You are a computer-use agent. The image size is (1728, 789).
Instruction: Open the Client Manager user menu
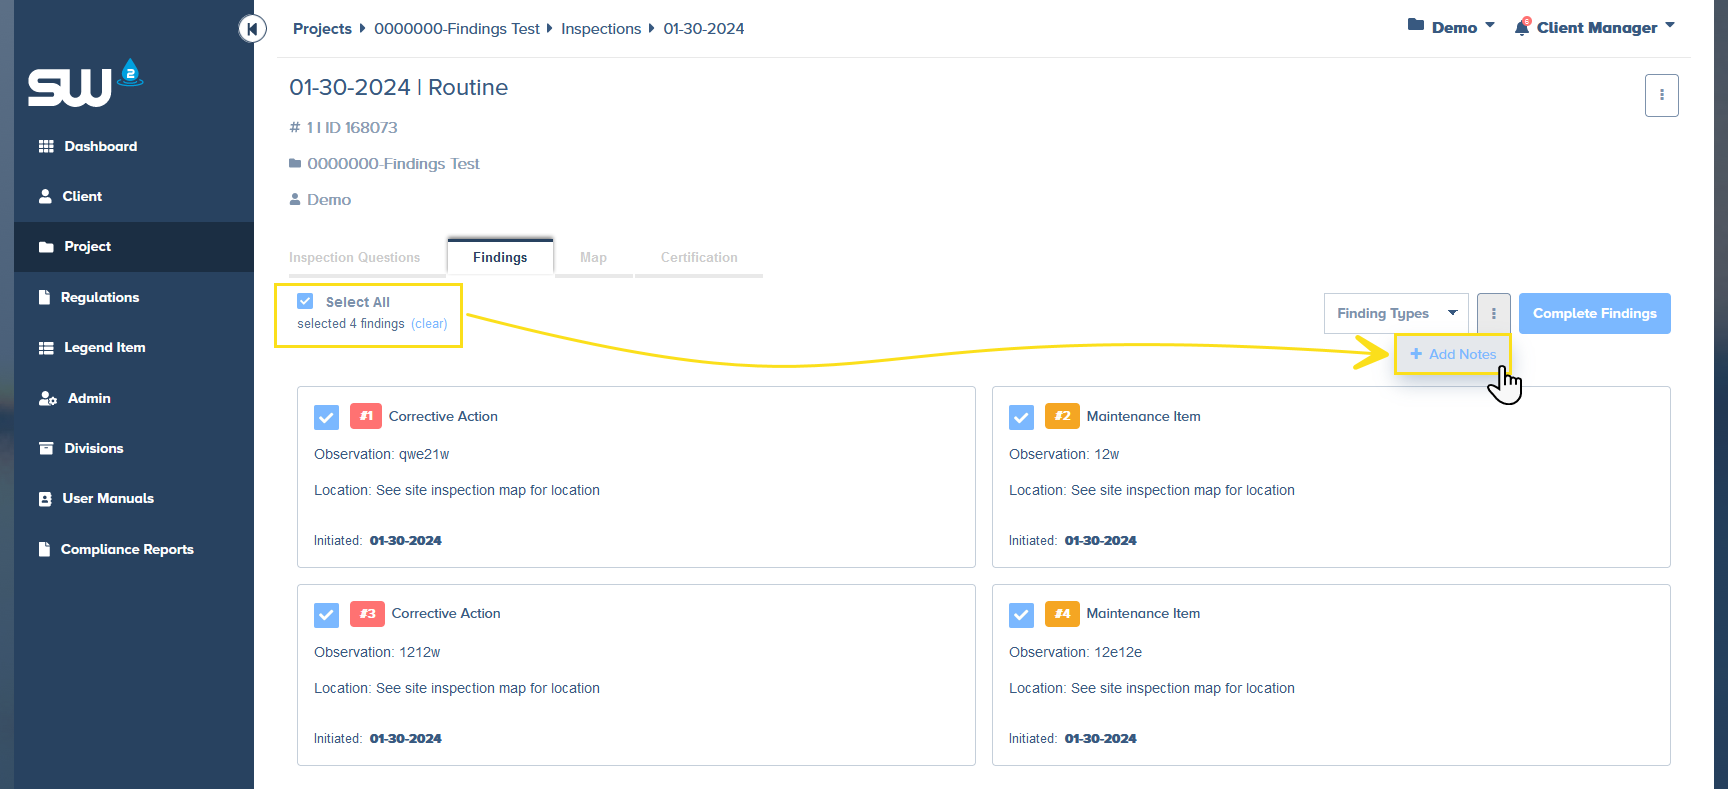pos(1596,28)
